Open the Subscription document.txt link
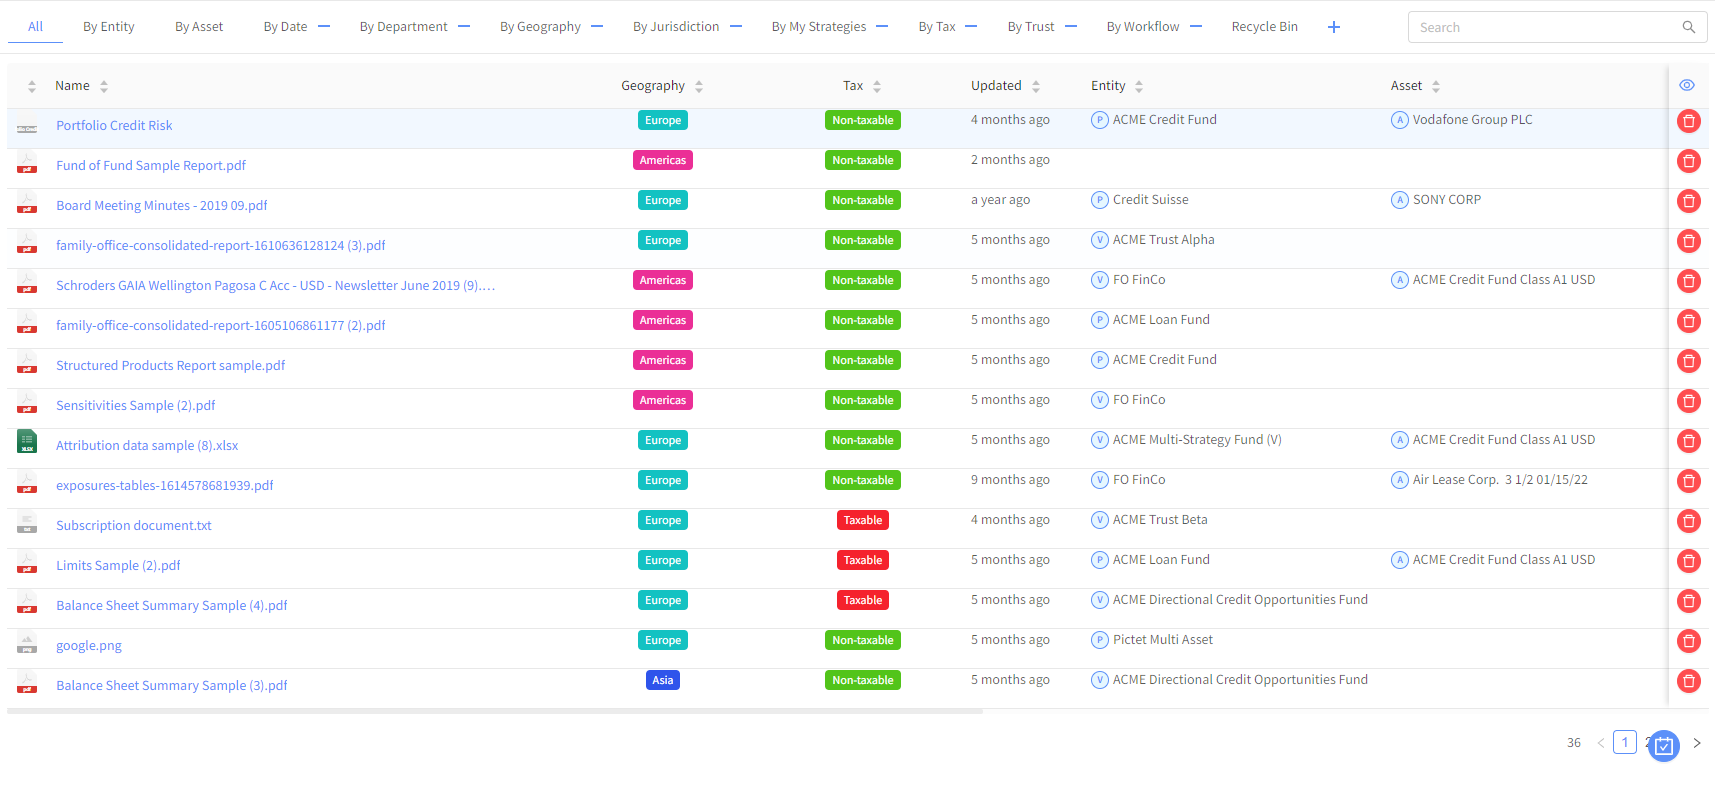This screenshot has width=1715, height=805. tap(134, 526)
